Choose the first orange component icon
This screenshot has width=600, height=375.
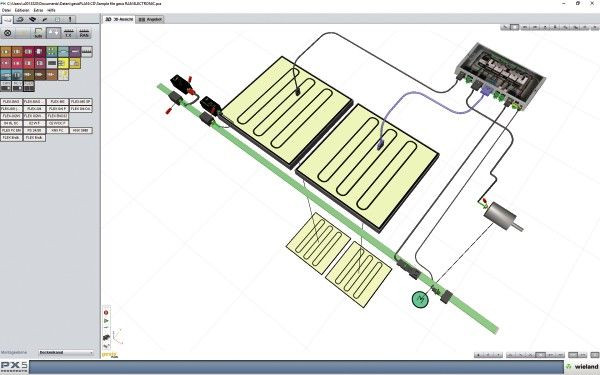(6, 51)
